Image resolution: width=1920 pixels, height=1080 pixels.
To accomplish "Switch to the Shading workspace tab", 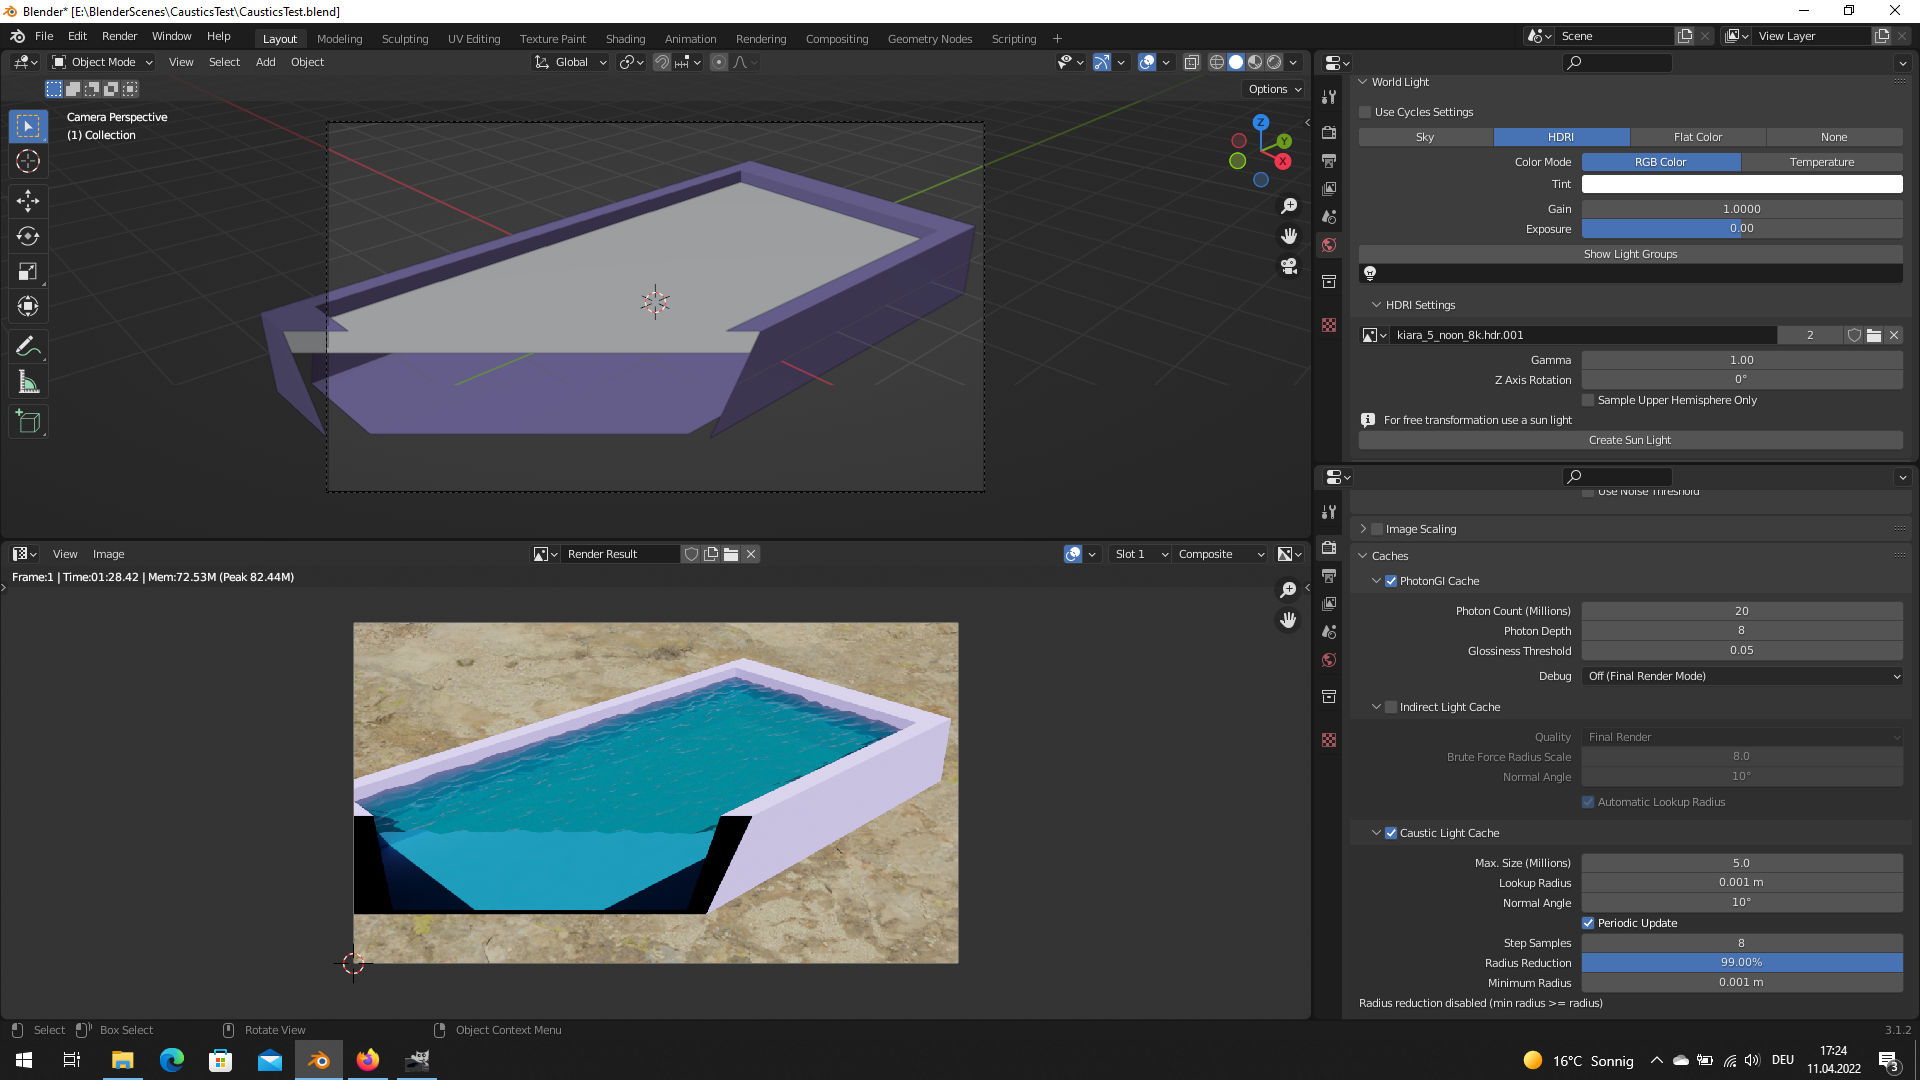I will click(x=625, y=39).
